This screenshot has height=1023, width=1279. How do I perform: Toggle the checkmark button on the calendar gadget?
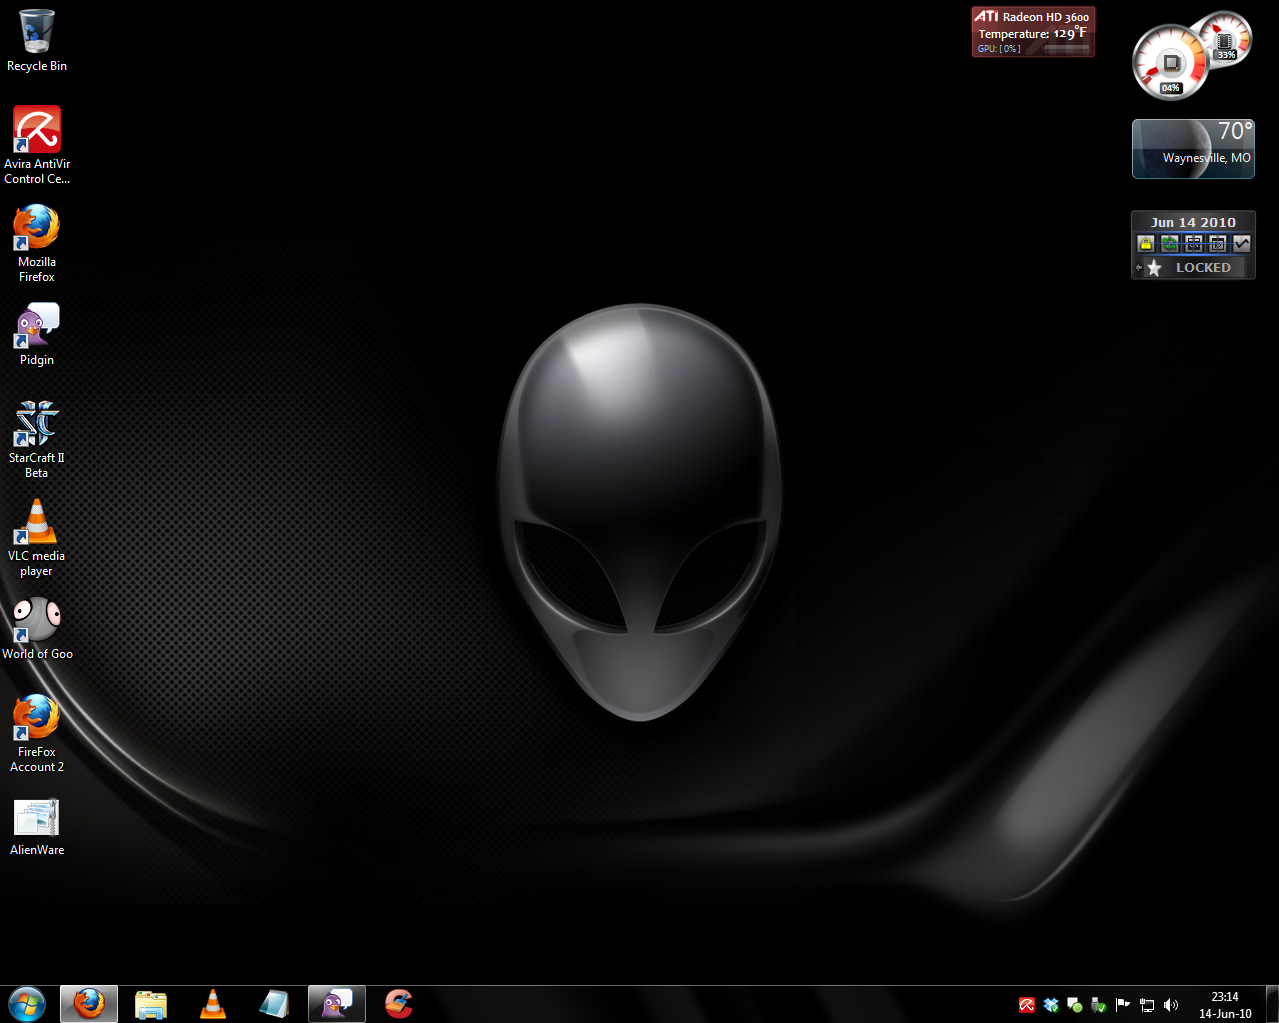[x=1240, y=243]
